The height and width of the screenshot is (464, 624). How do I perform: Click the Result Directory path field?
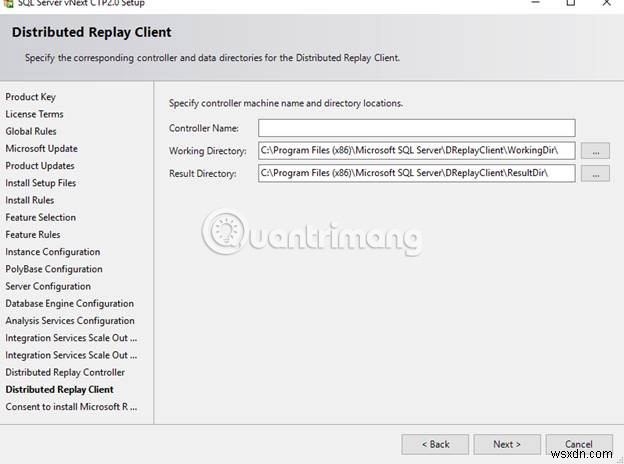416,174
